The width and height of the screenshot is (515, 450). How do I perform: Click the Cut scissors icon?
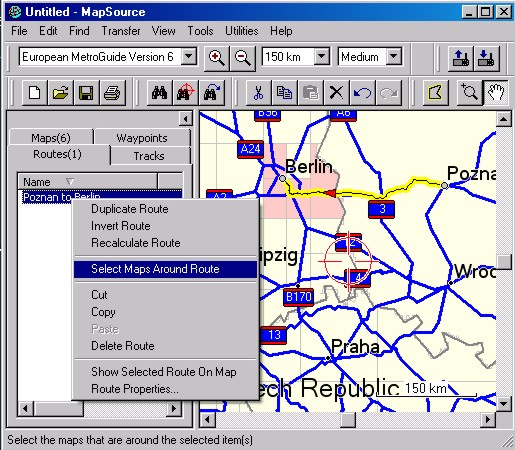pyautogui.click(x=258, y=92)
